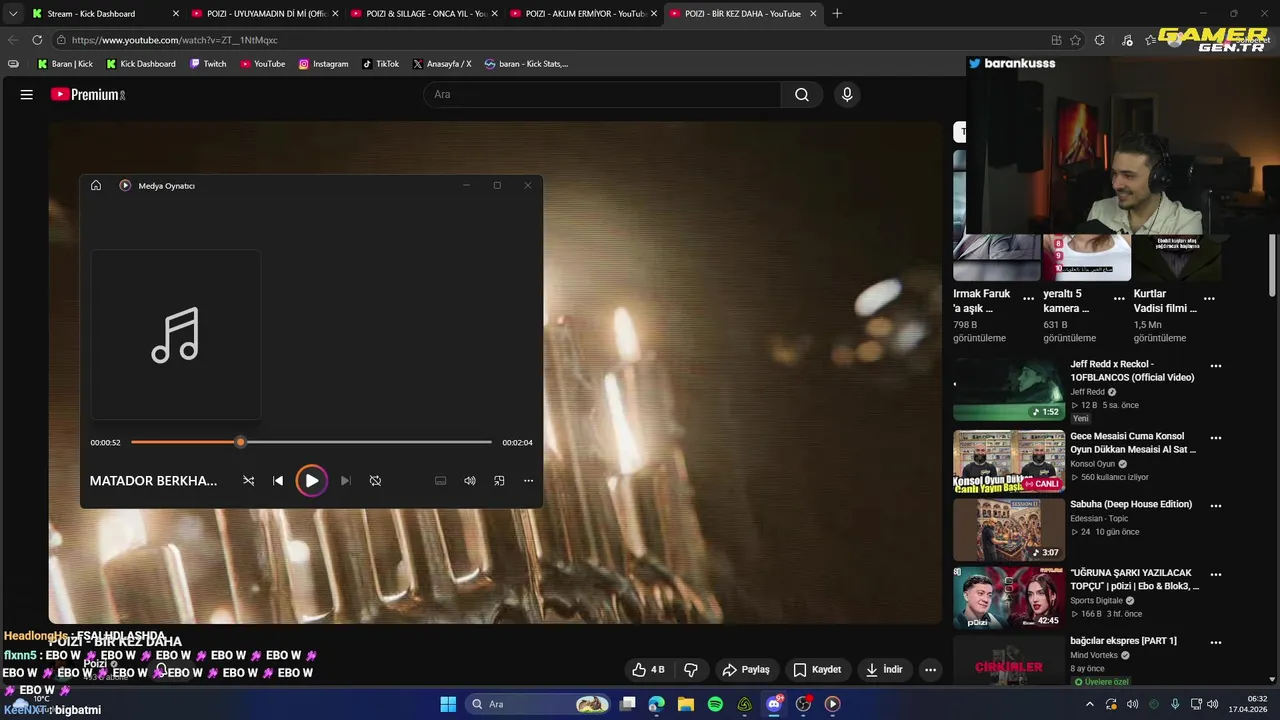Click the YouTube Premium logo

pyautogui.click(x=88, y=94)
